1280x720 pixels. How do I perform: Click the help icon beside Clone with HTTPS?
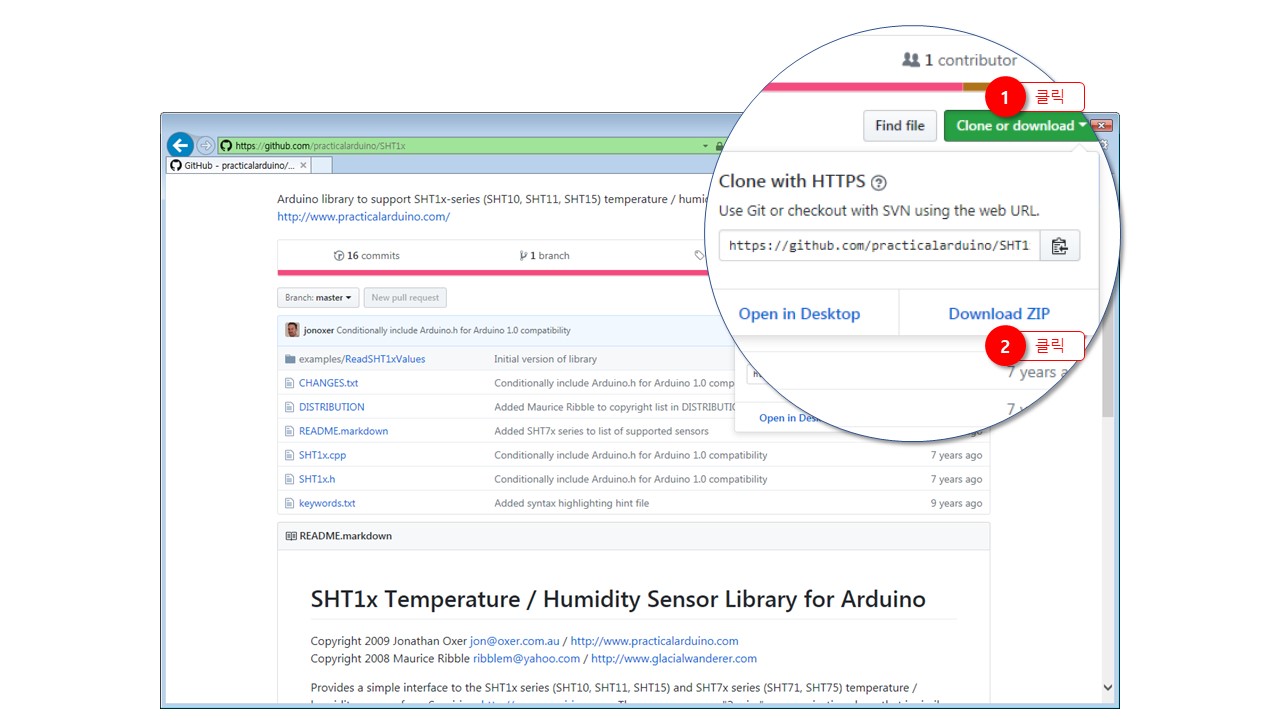click(878, 183)
